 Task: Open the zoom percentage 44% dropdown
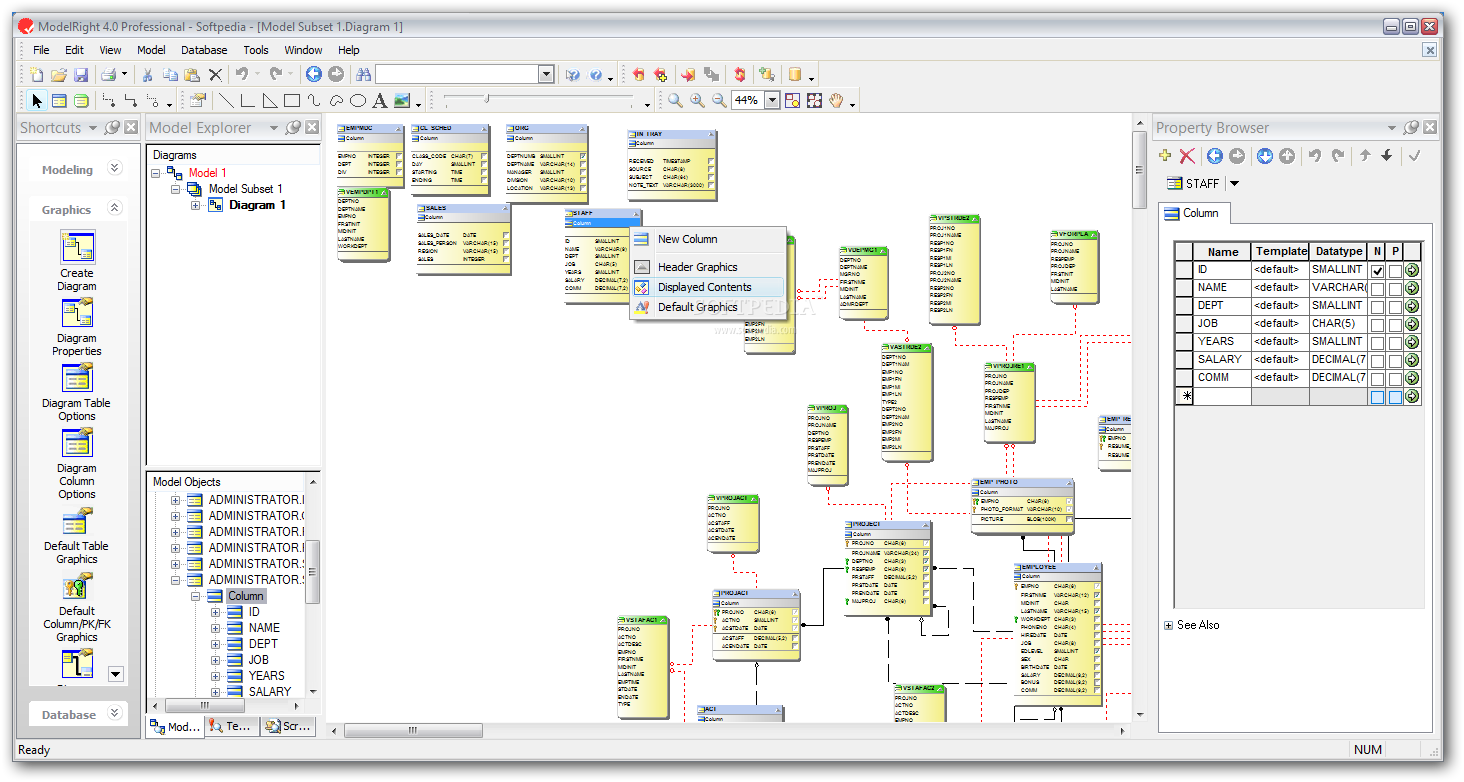click(x=772, y=101)
